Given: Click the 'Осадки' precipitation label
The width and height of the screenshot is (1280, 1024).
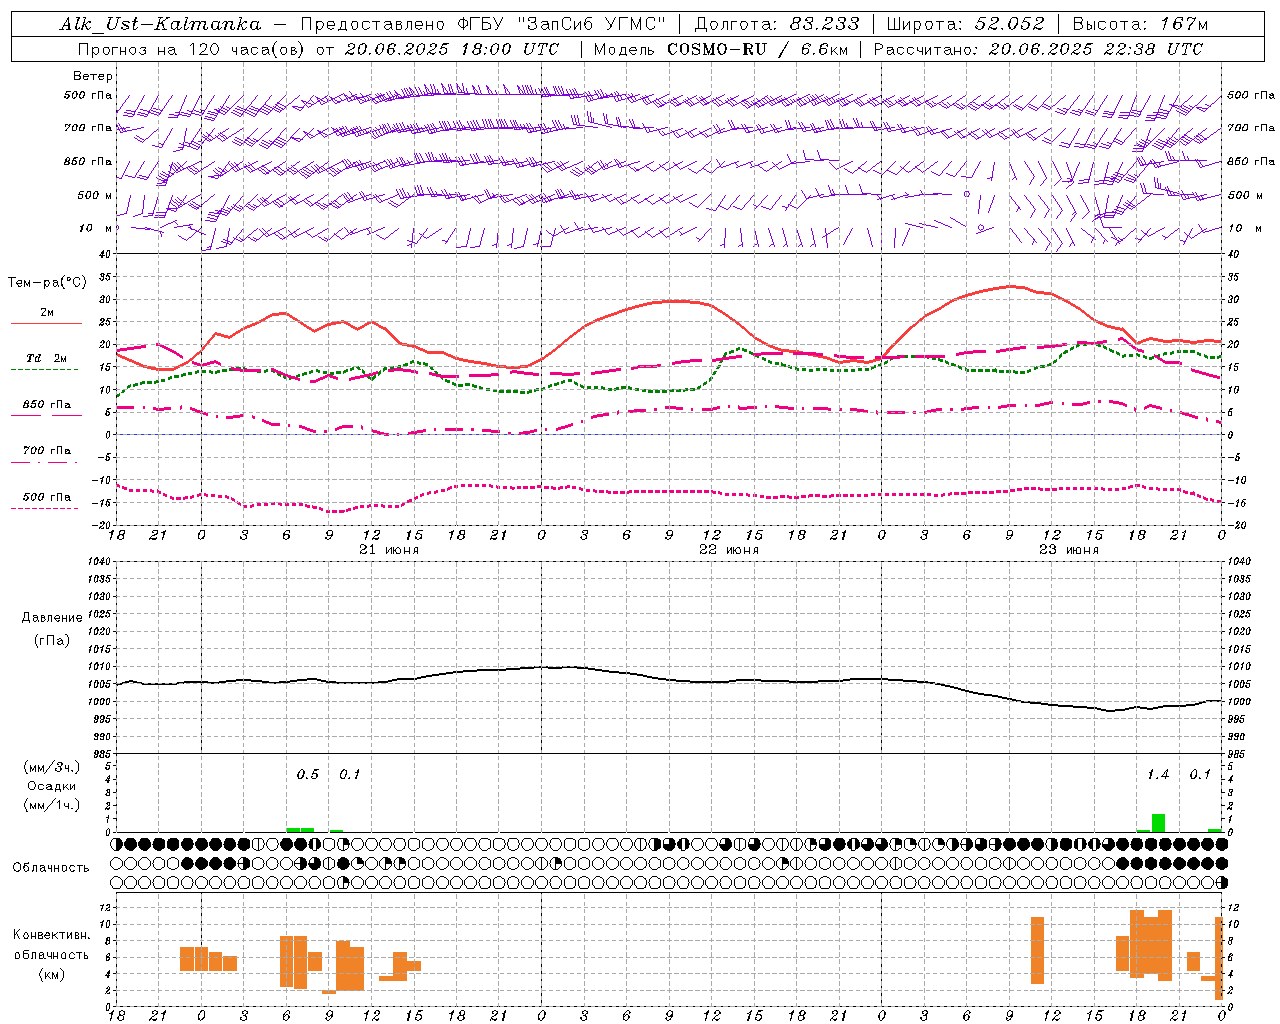Looking at the screenshot, I should click(x=52, y=786).
